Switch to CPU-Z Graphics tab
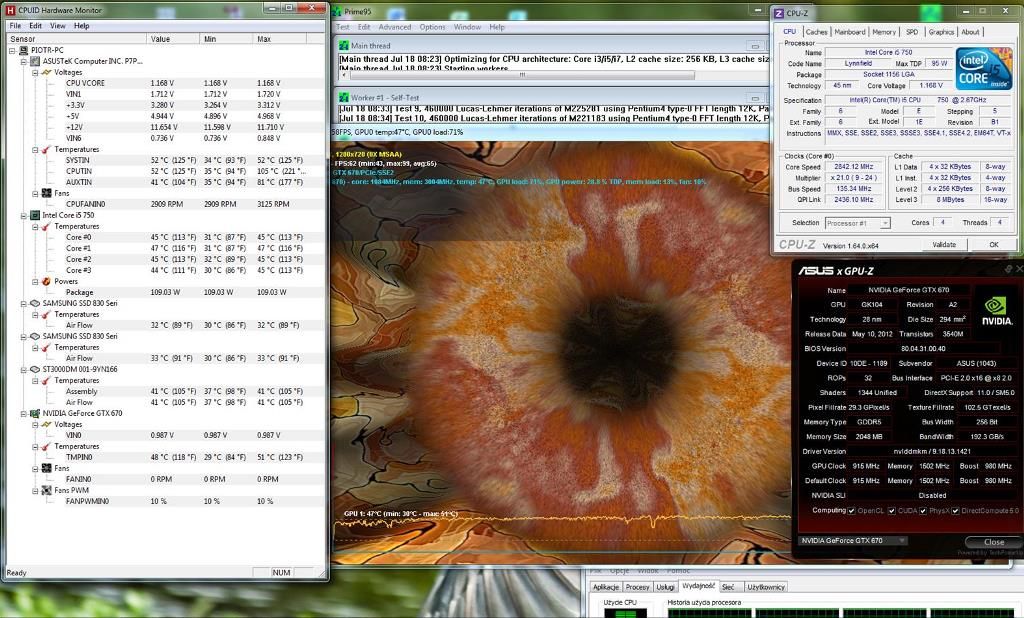 click(x=941, y=31)
